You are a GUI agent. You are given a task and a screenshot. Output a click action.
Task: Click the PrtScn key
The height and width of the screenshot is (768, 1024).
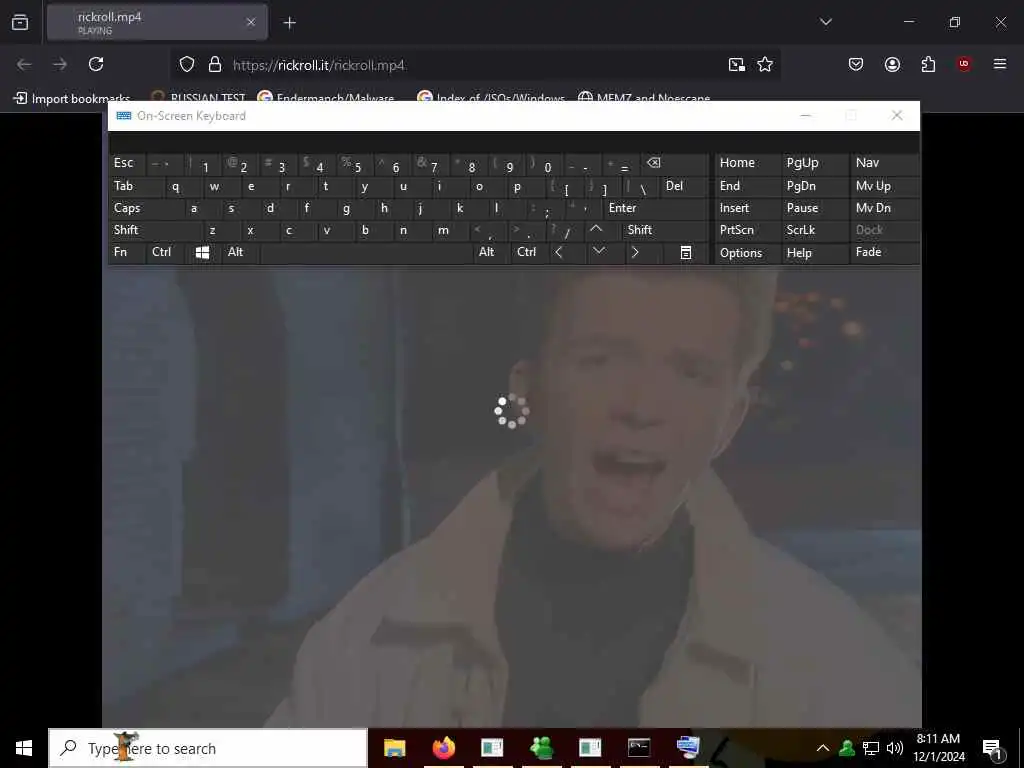click(x=746, y=230)
